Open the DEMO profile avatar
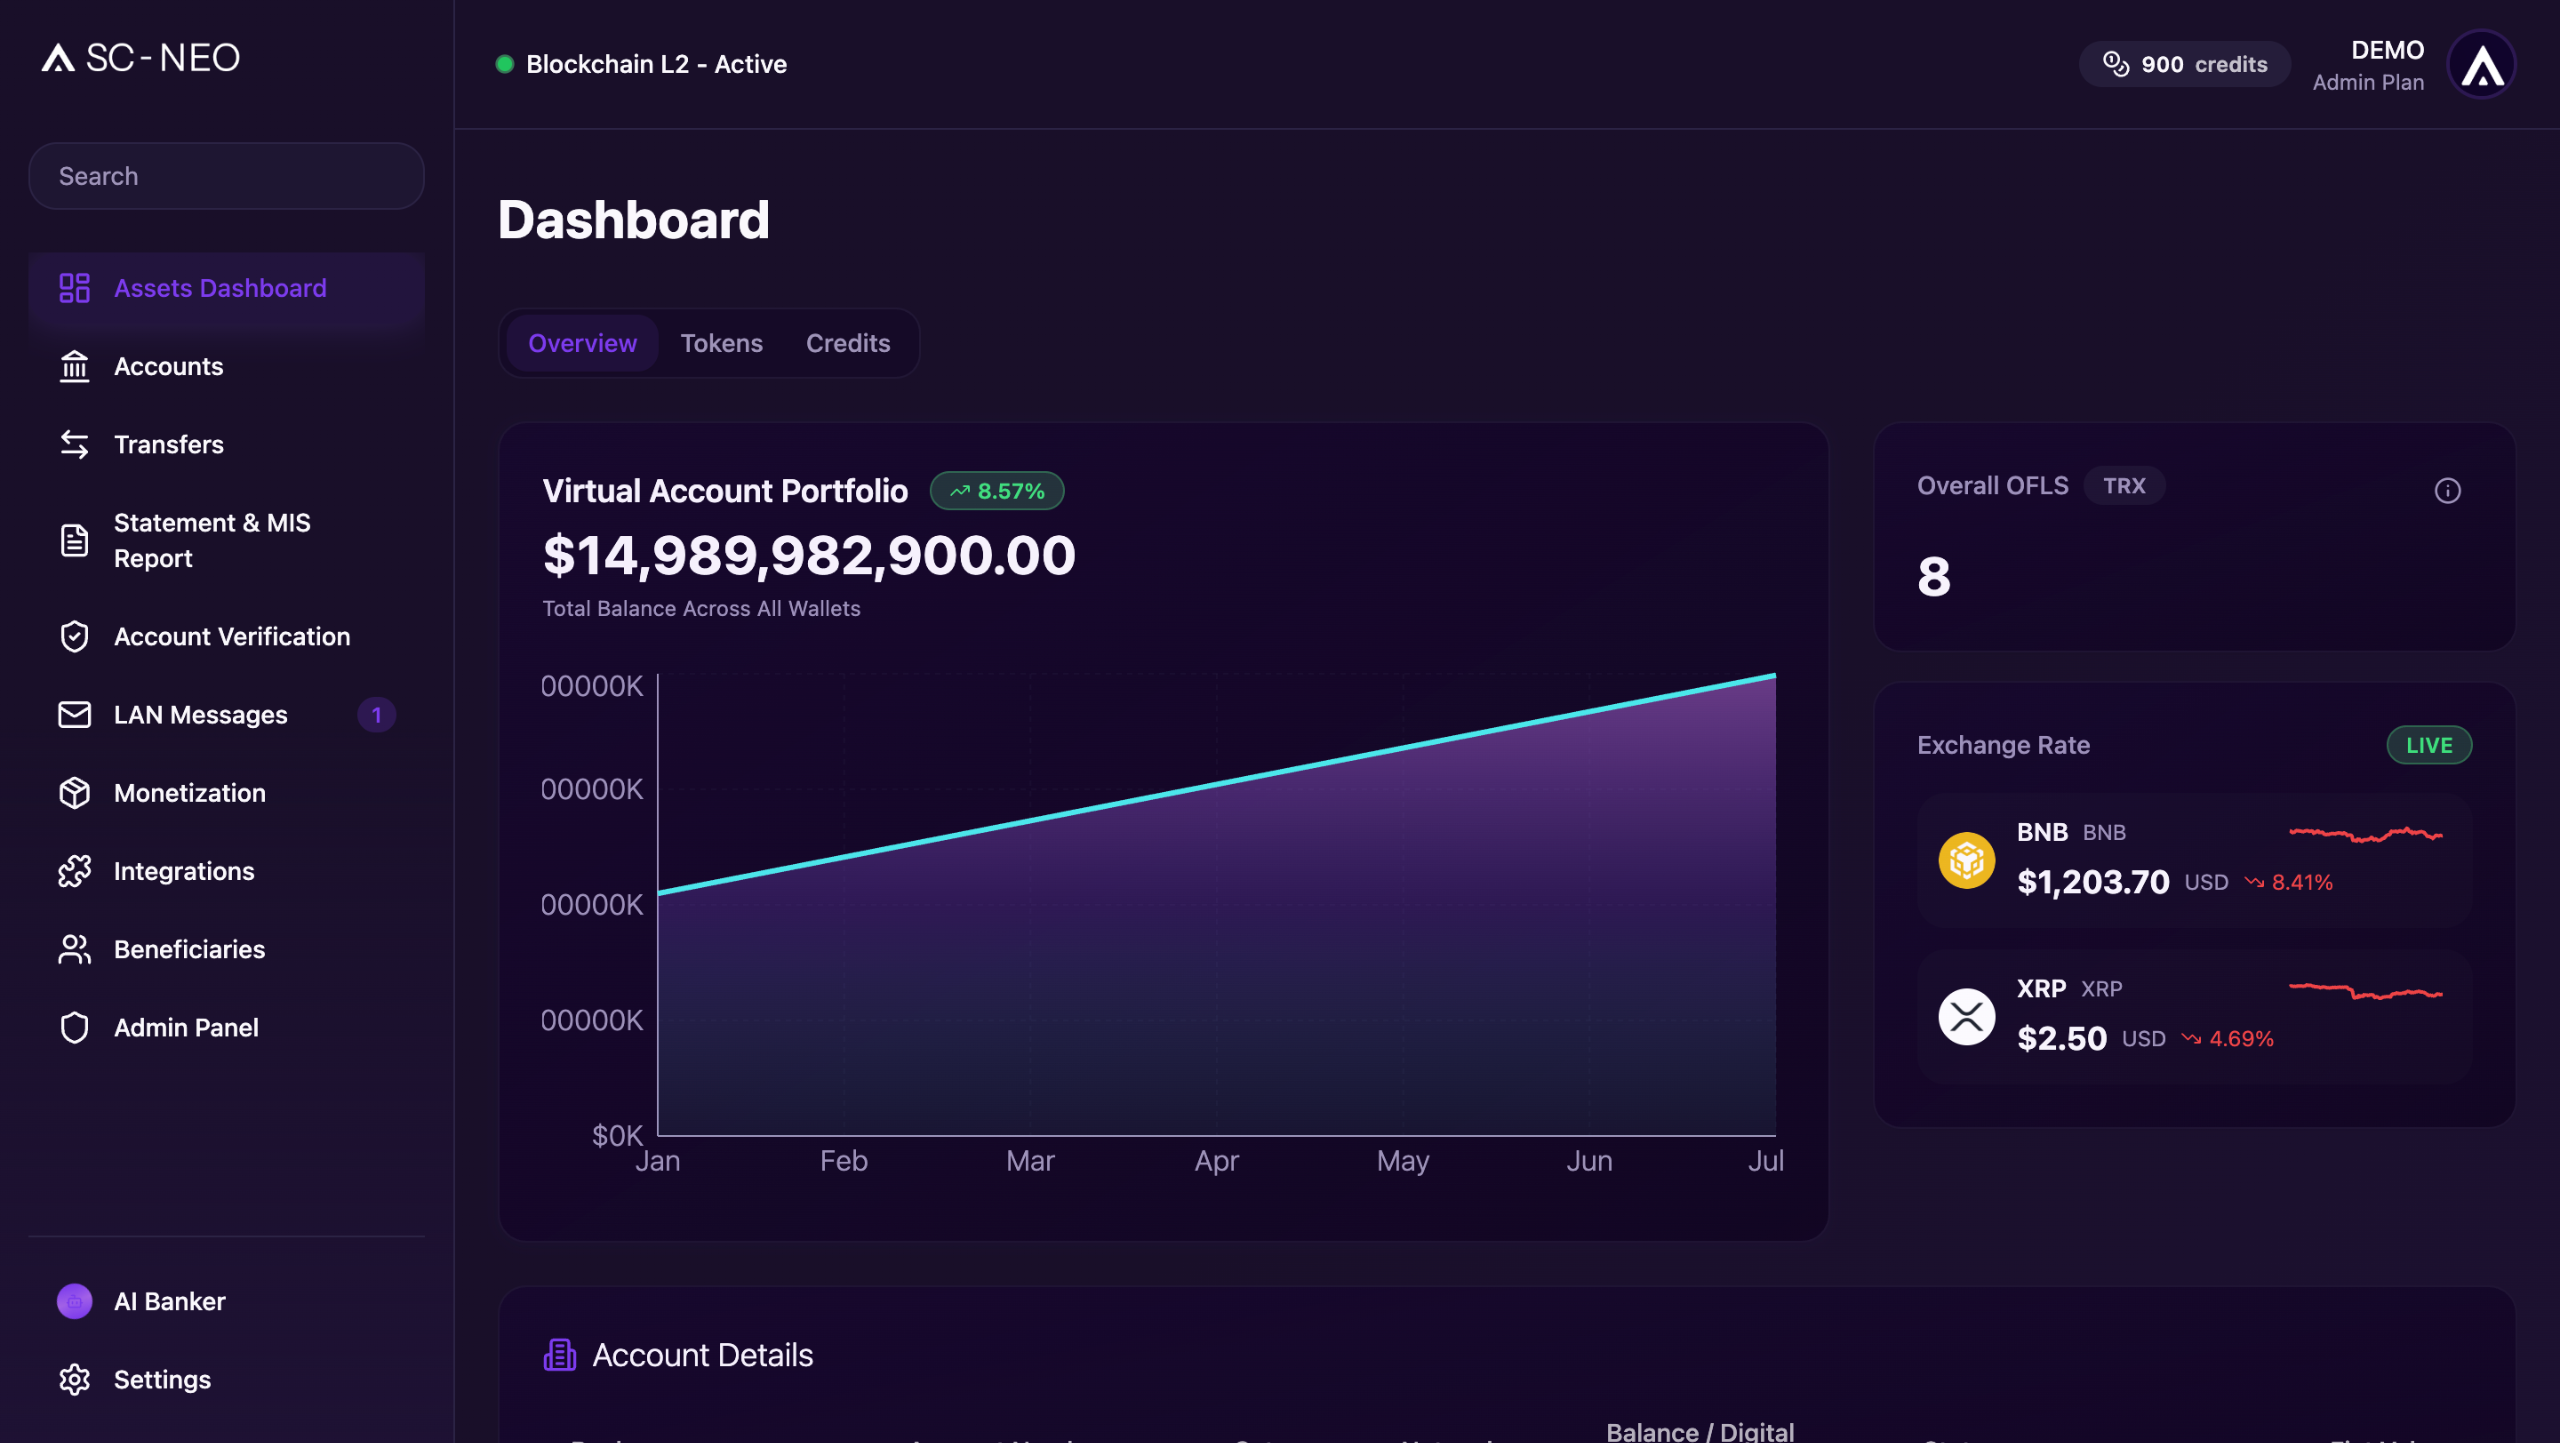 tap(2481, 66)
